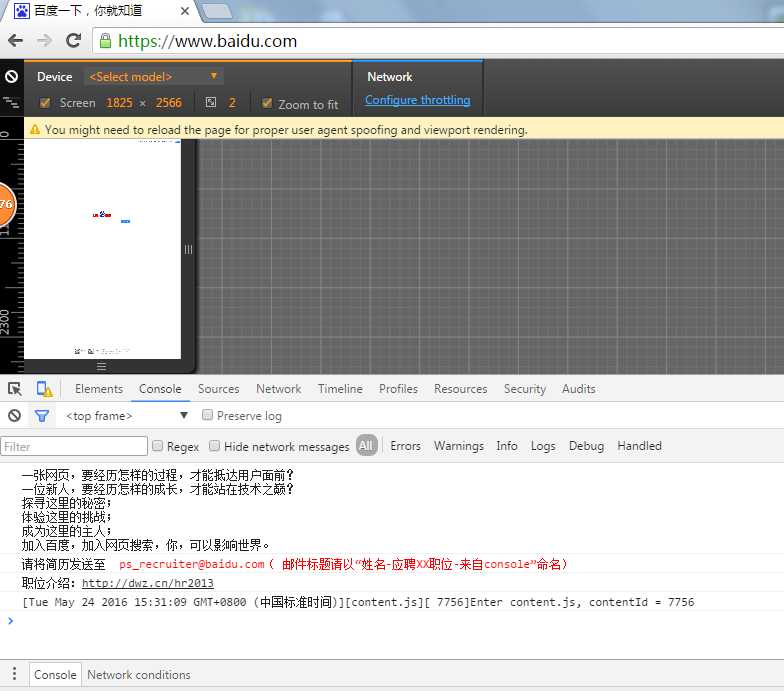The height and width of the screenshot is (691, 784).
Task: Click the console Filter text field
Action: 74,446
